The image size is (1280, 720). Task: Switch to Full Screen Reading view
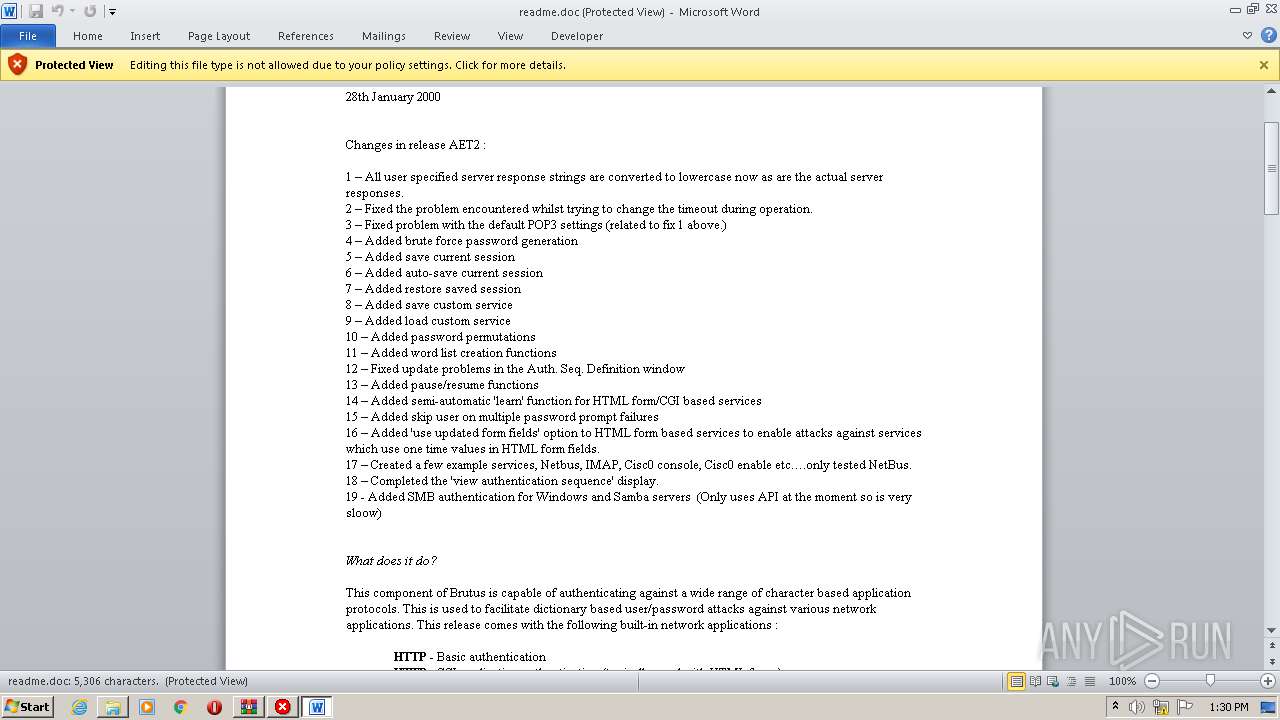pos(1035,681)
